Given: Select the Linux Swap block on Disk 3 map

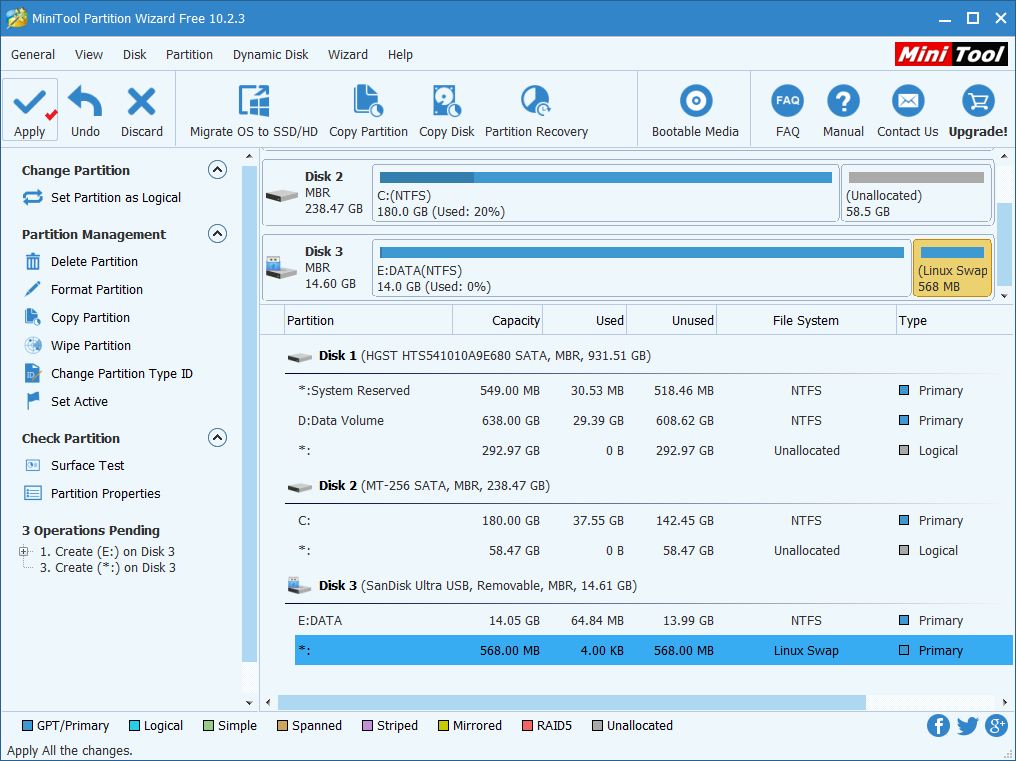Looking at the screenshot, I should tap(952, 268).
